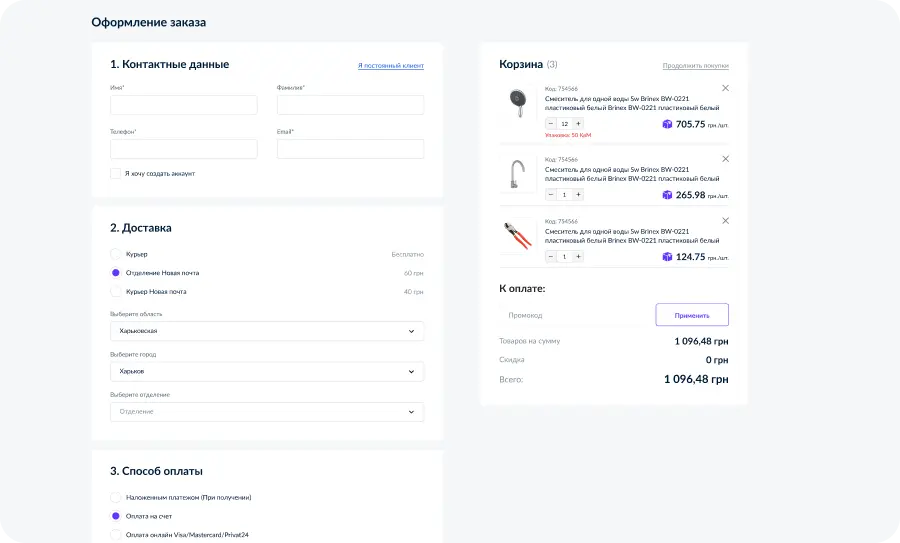Decrease quantity of the 265.98 item
The height and width of the screenshot is (543, 900).
click(x=551, y=195)
